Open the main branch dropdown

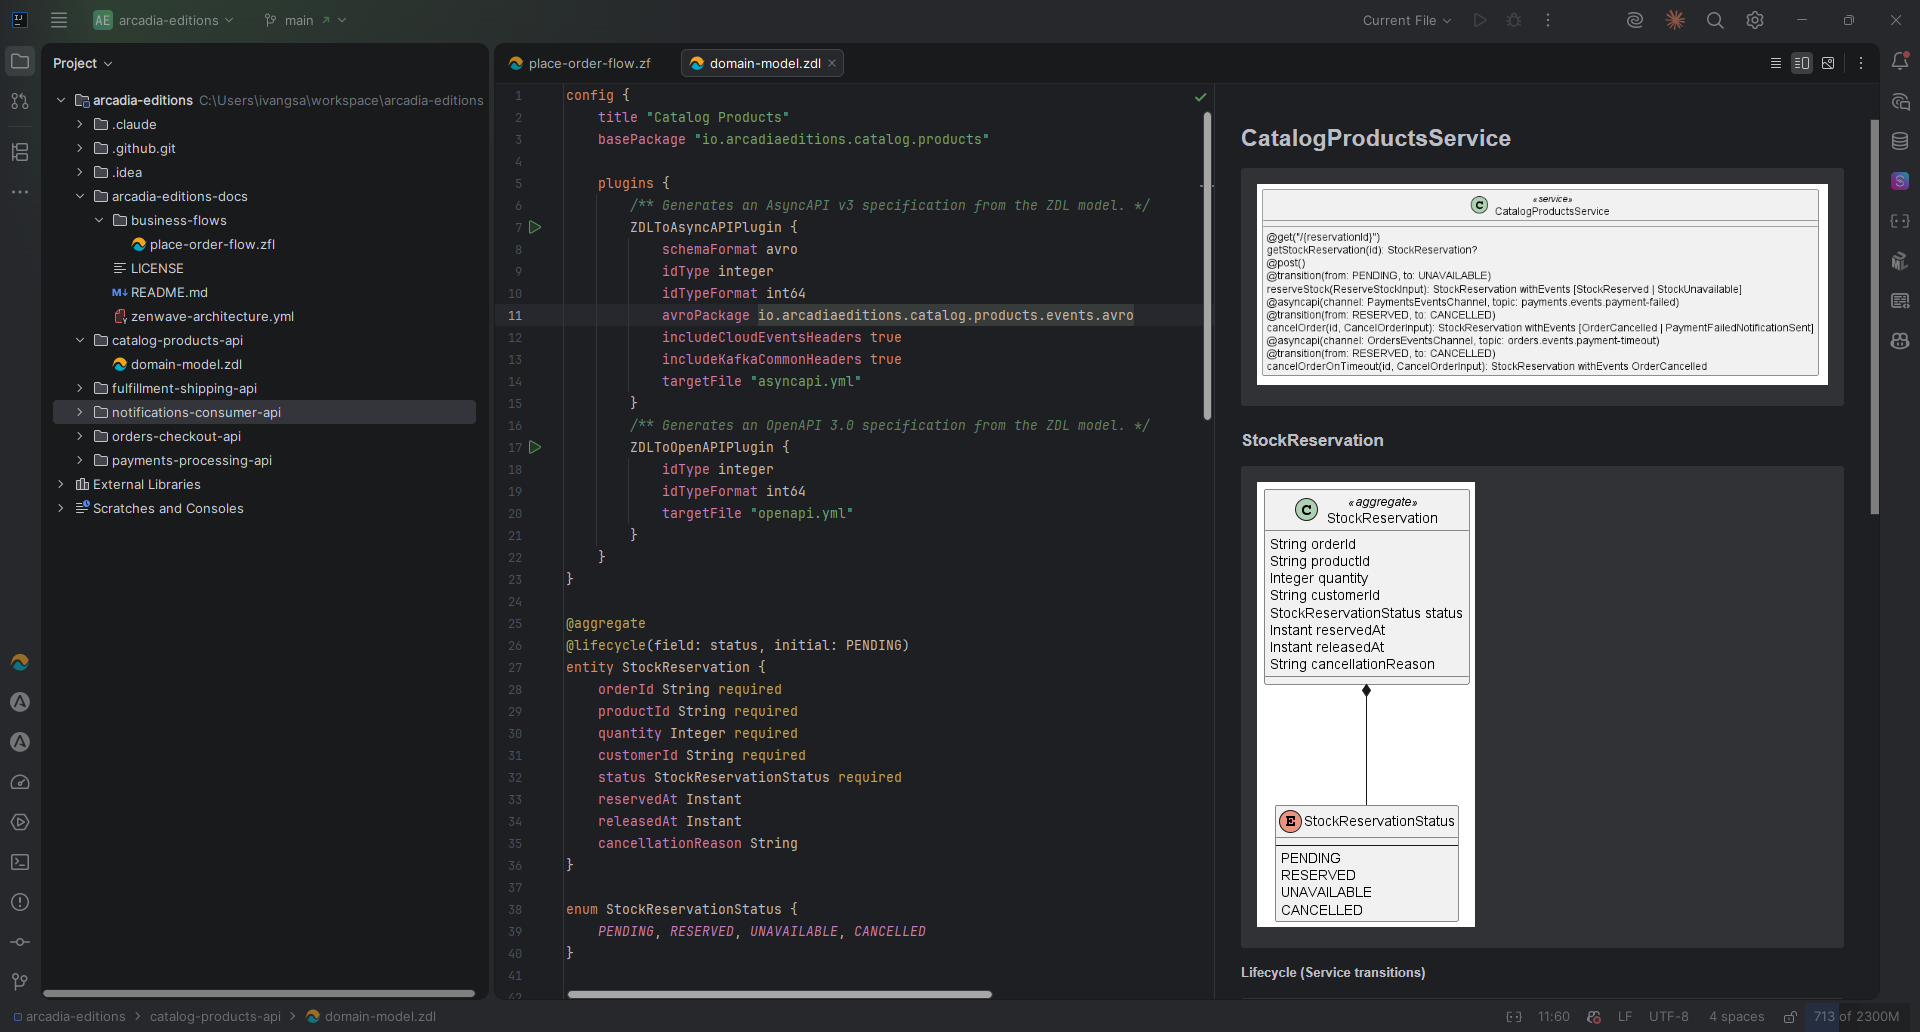[x=305, y=20]
